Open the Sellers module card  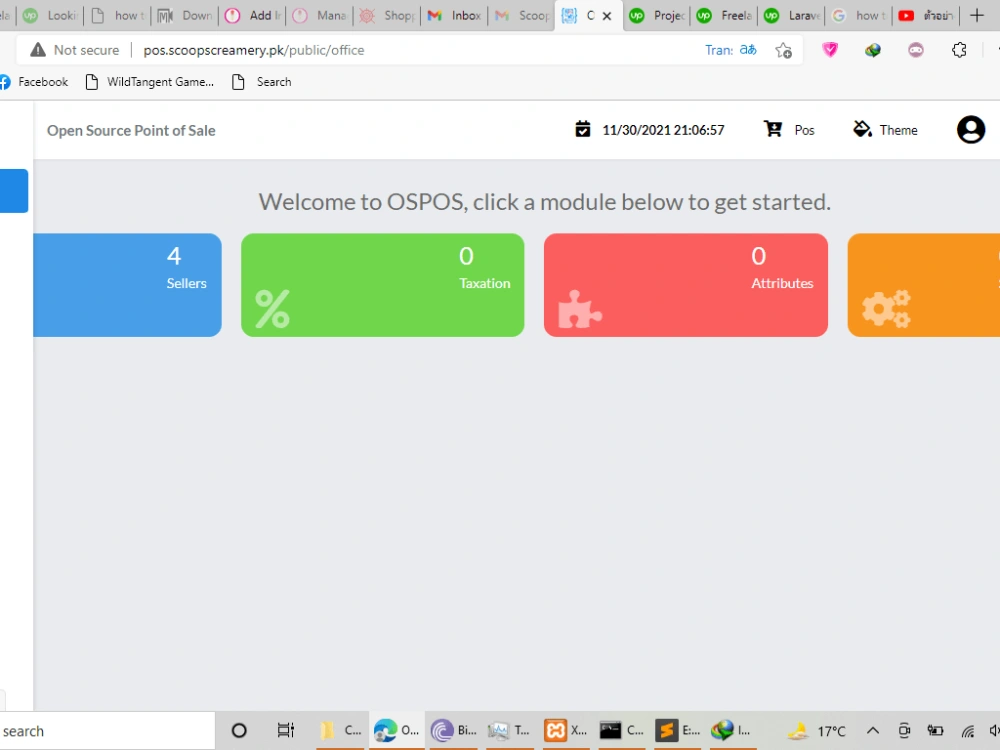(127, 284)
